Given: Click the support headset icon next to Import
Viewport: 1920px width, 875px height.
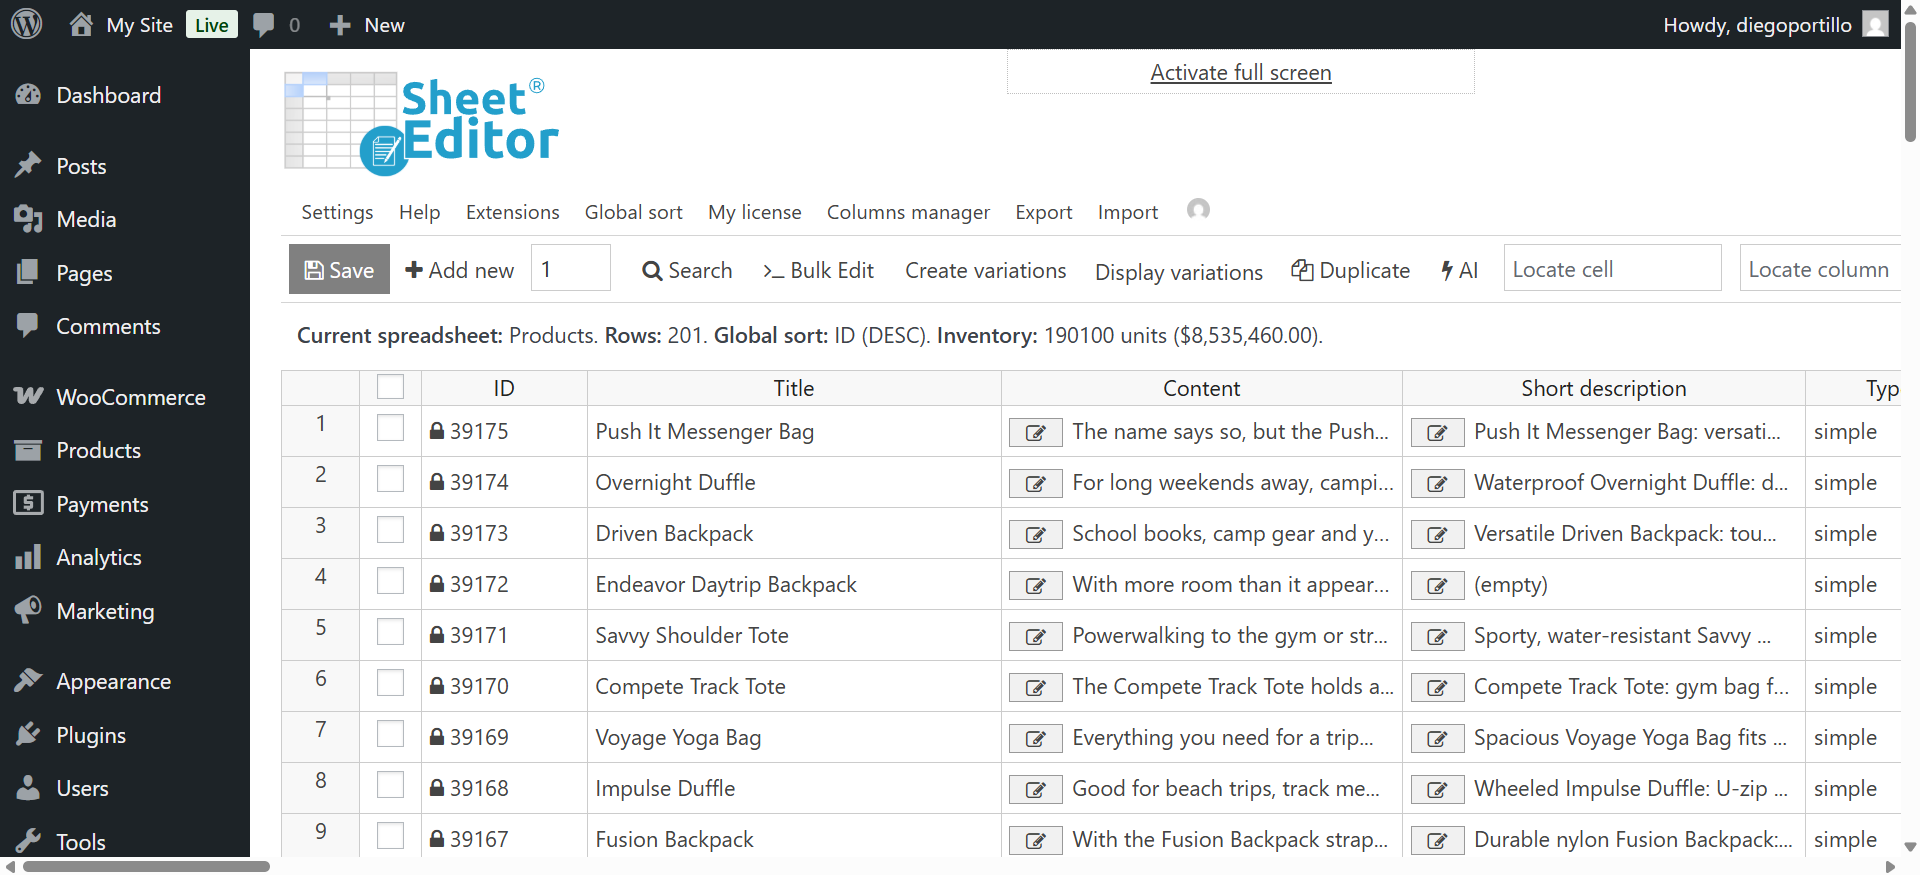Looking at the screenshot, I should (1198, 210).
